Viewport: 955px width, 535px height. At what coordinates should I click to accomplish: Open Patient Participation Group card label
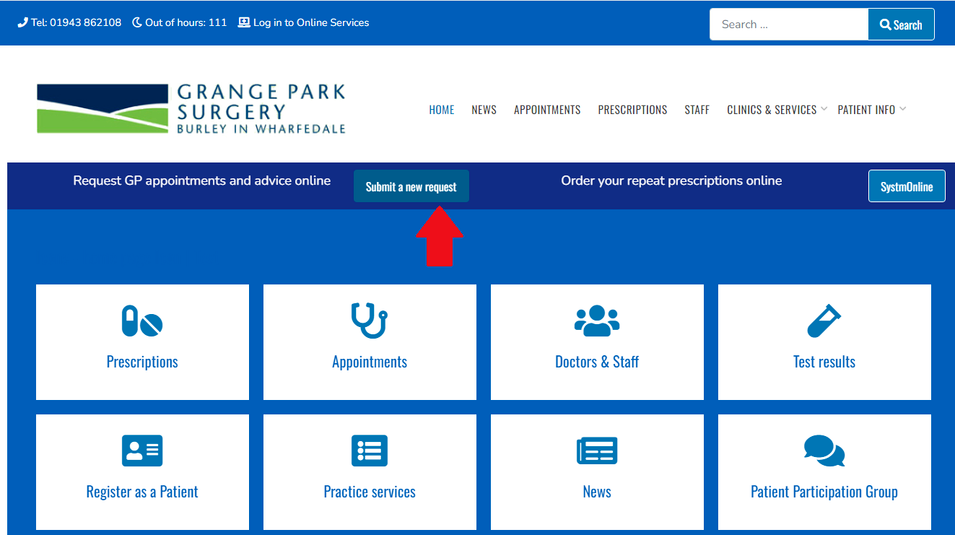point(824,492)
